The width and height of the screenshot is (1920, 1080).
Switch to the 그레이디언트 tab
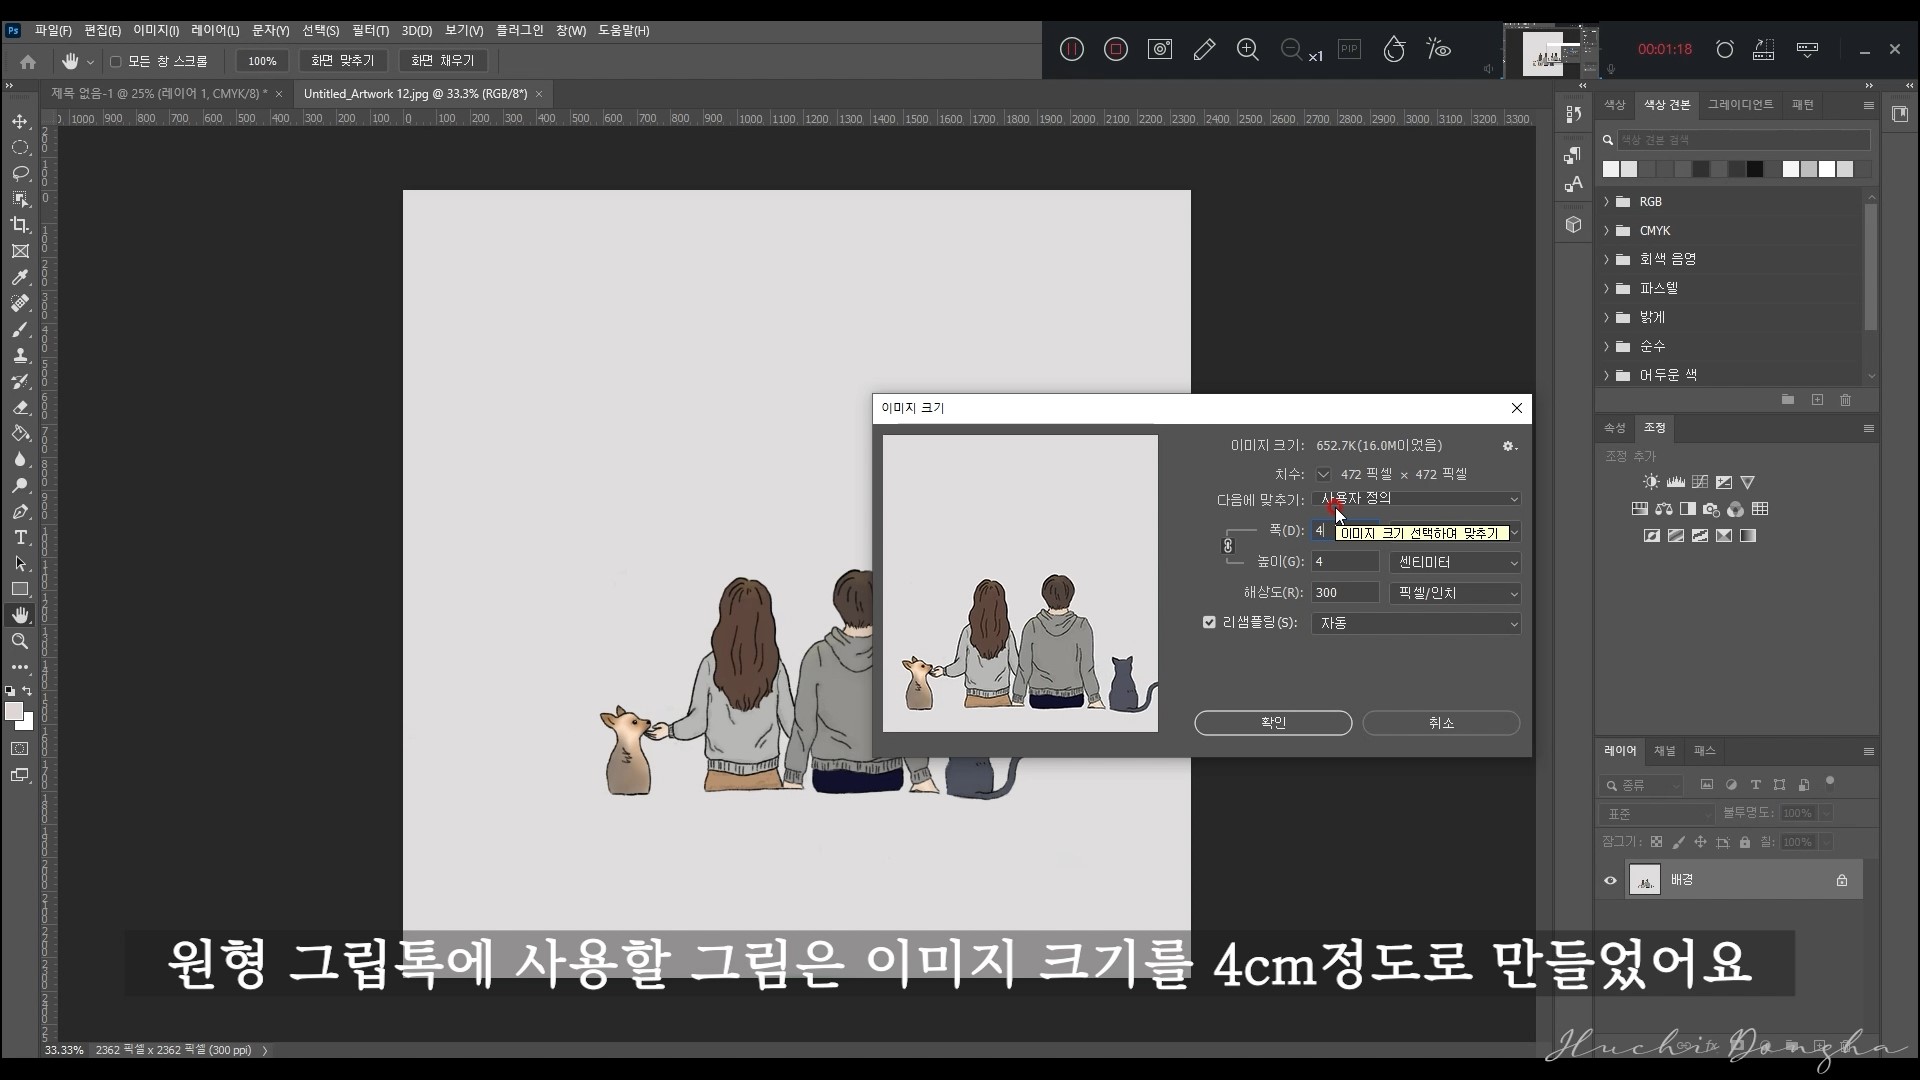point(1741,104)
